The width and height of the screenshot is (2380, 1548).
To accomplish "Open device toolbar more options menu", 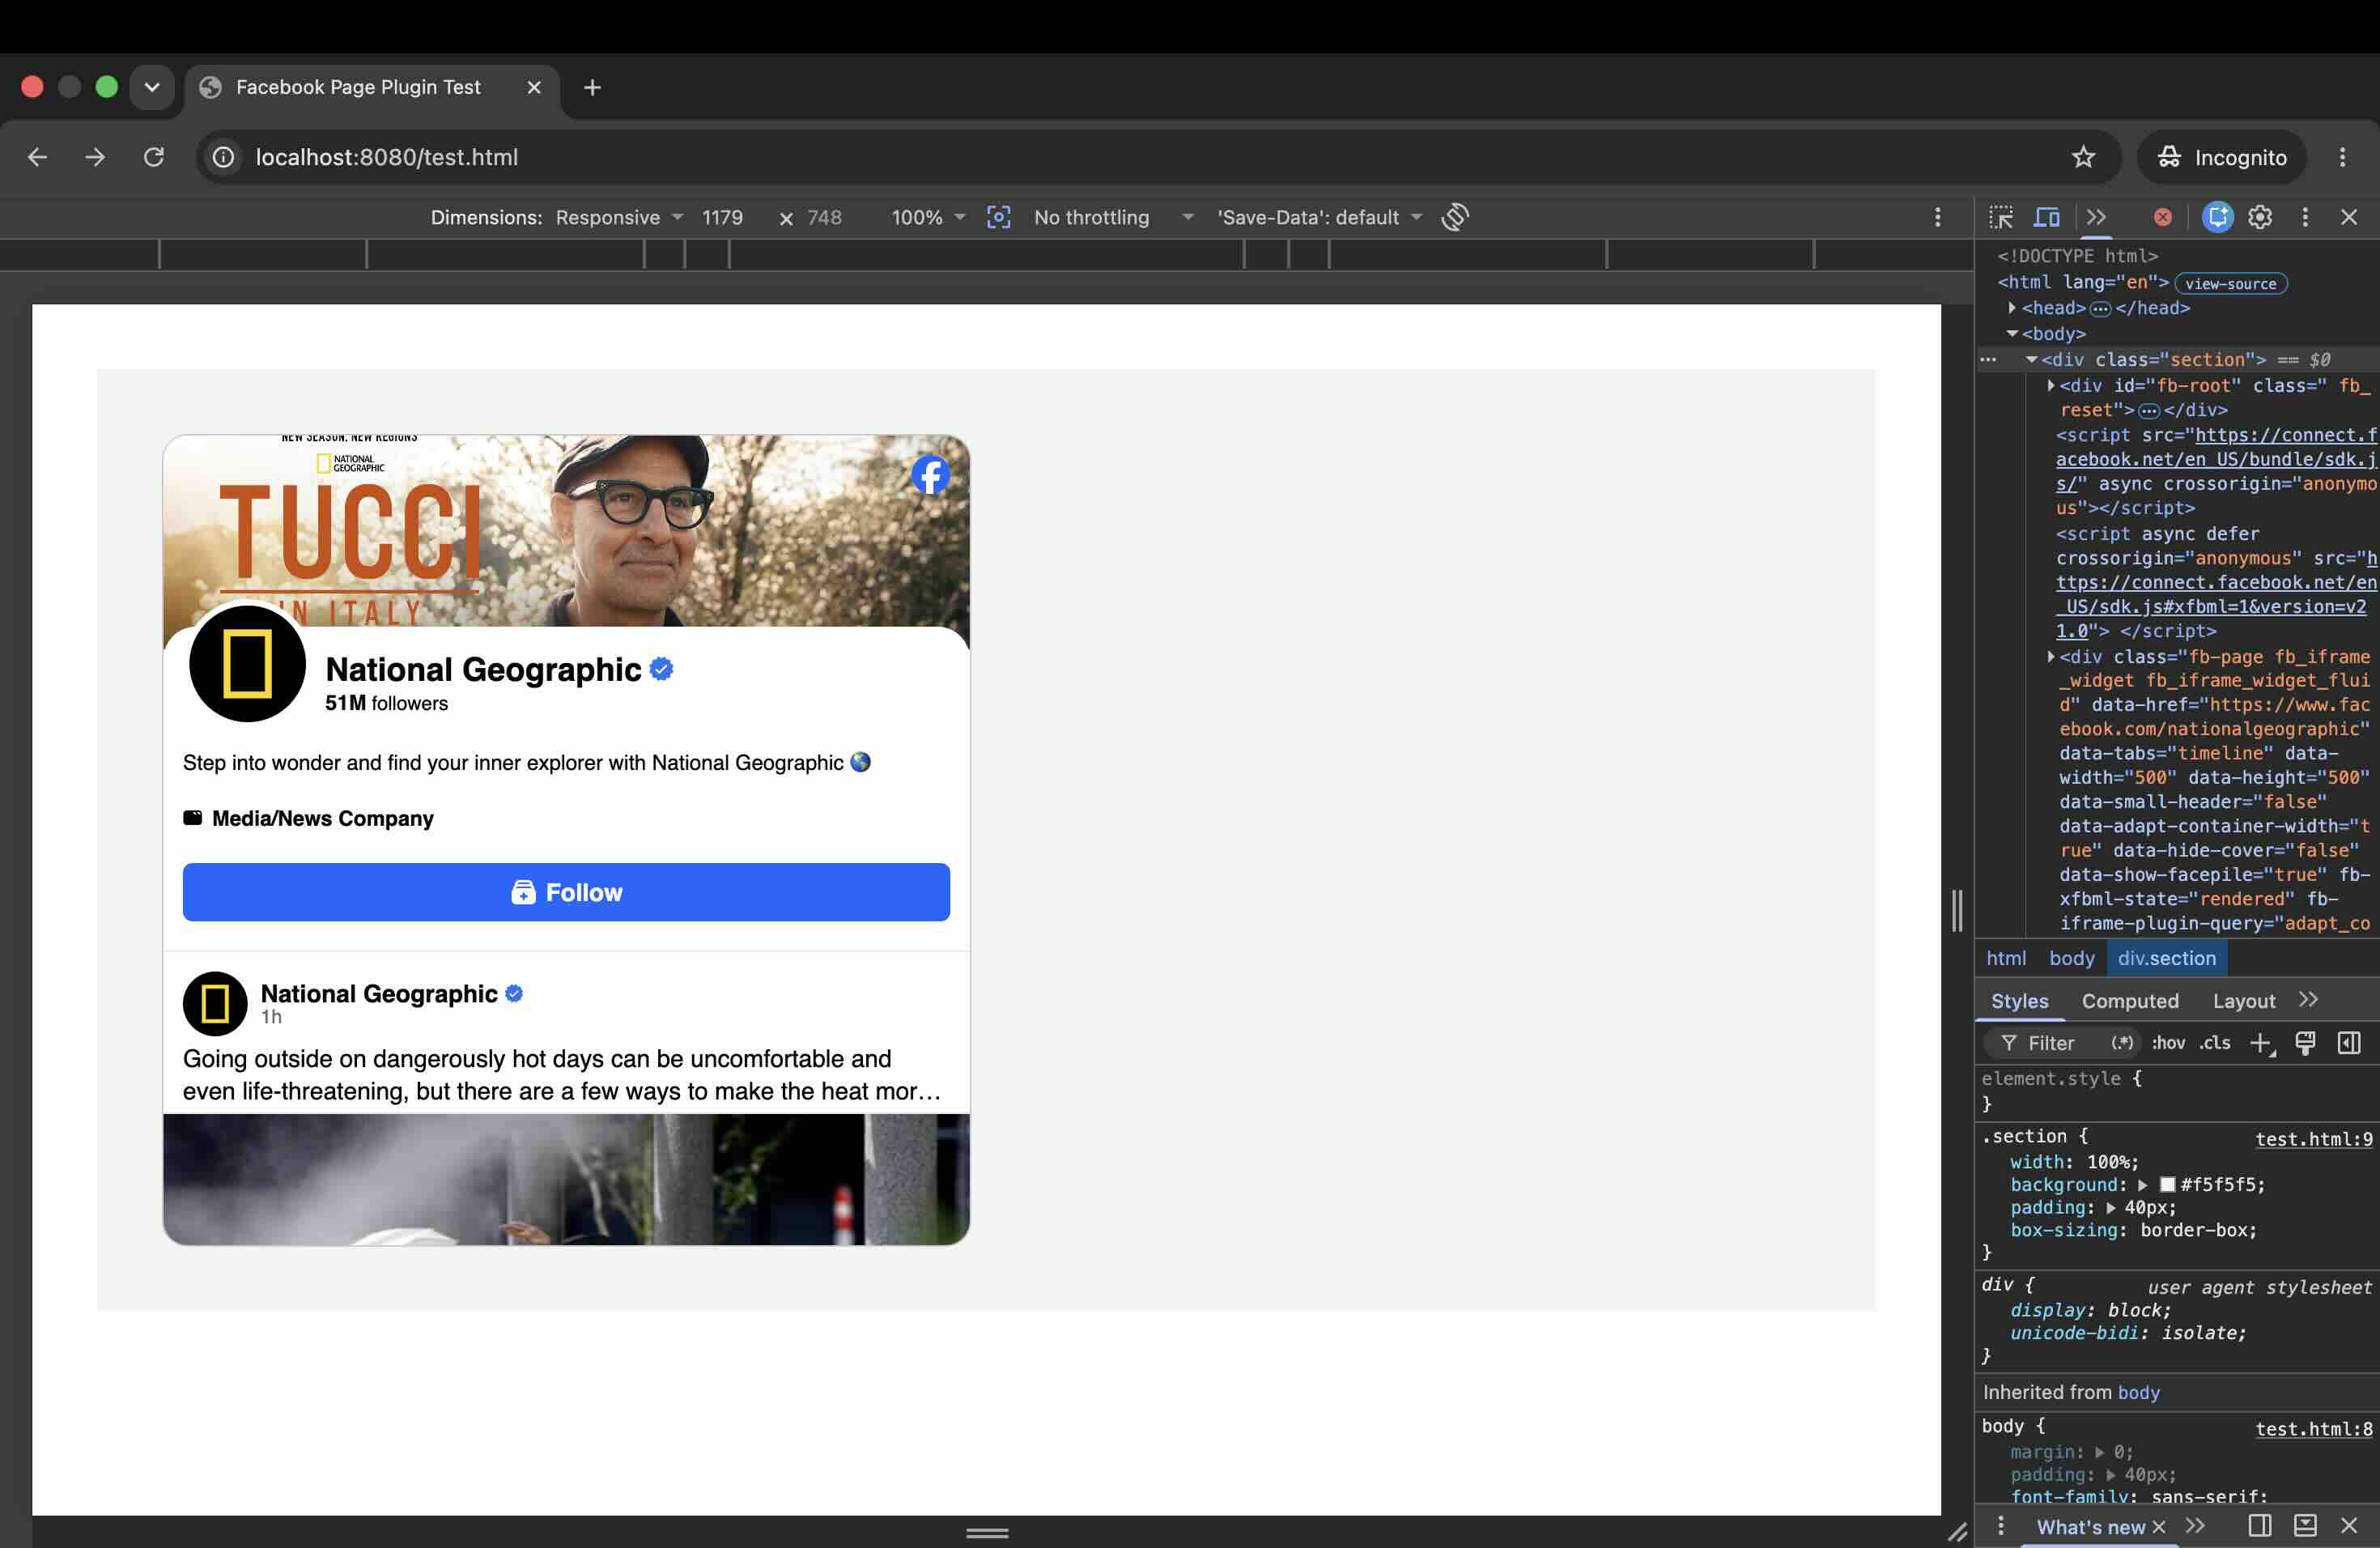I will click(1937, 217).
